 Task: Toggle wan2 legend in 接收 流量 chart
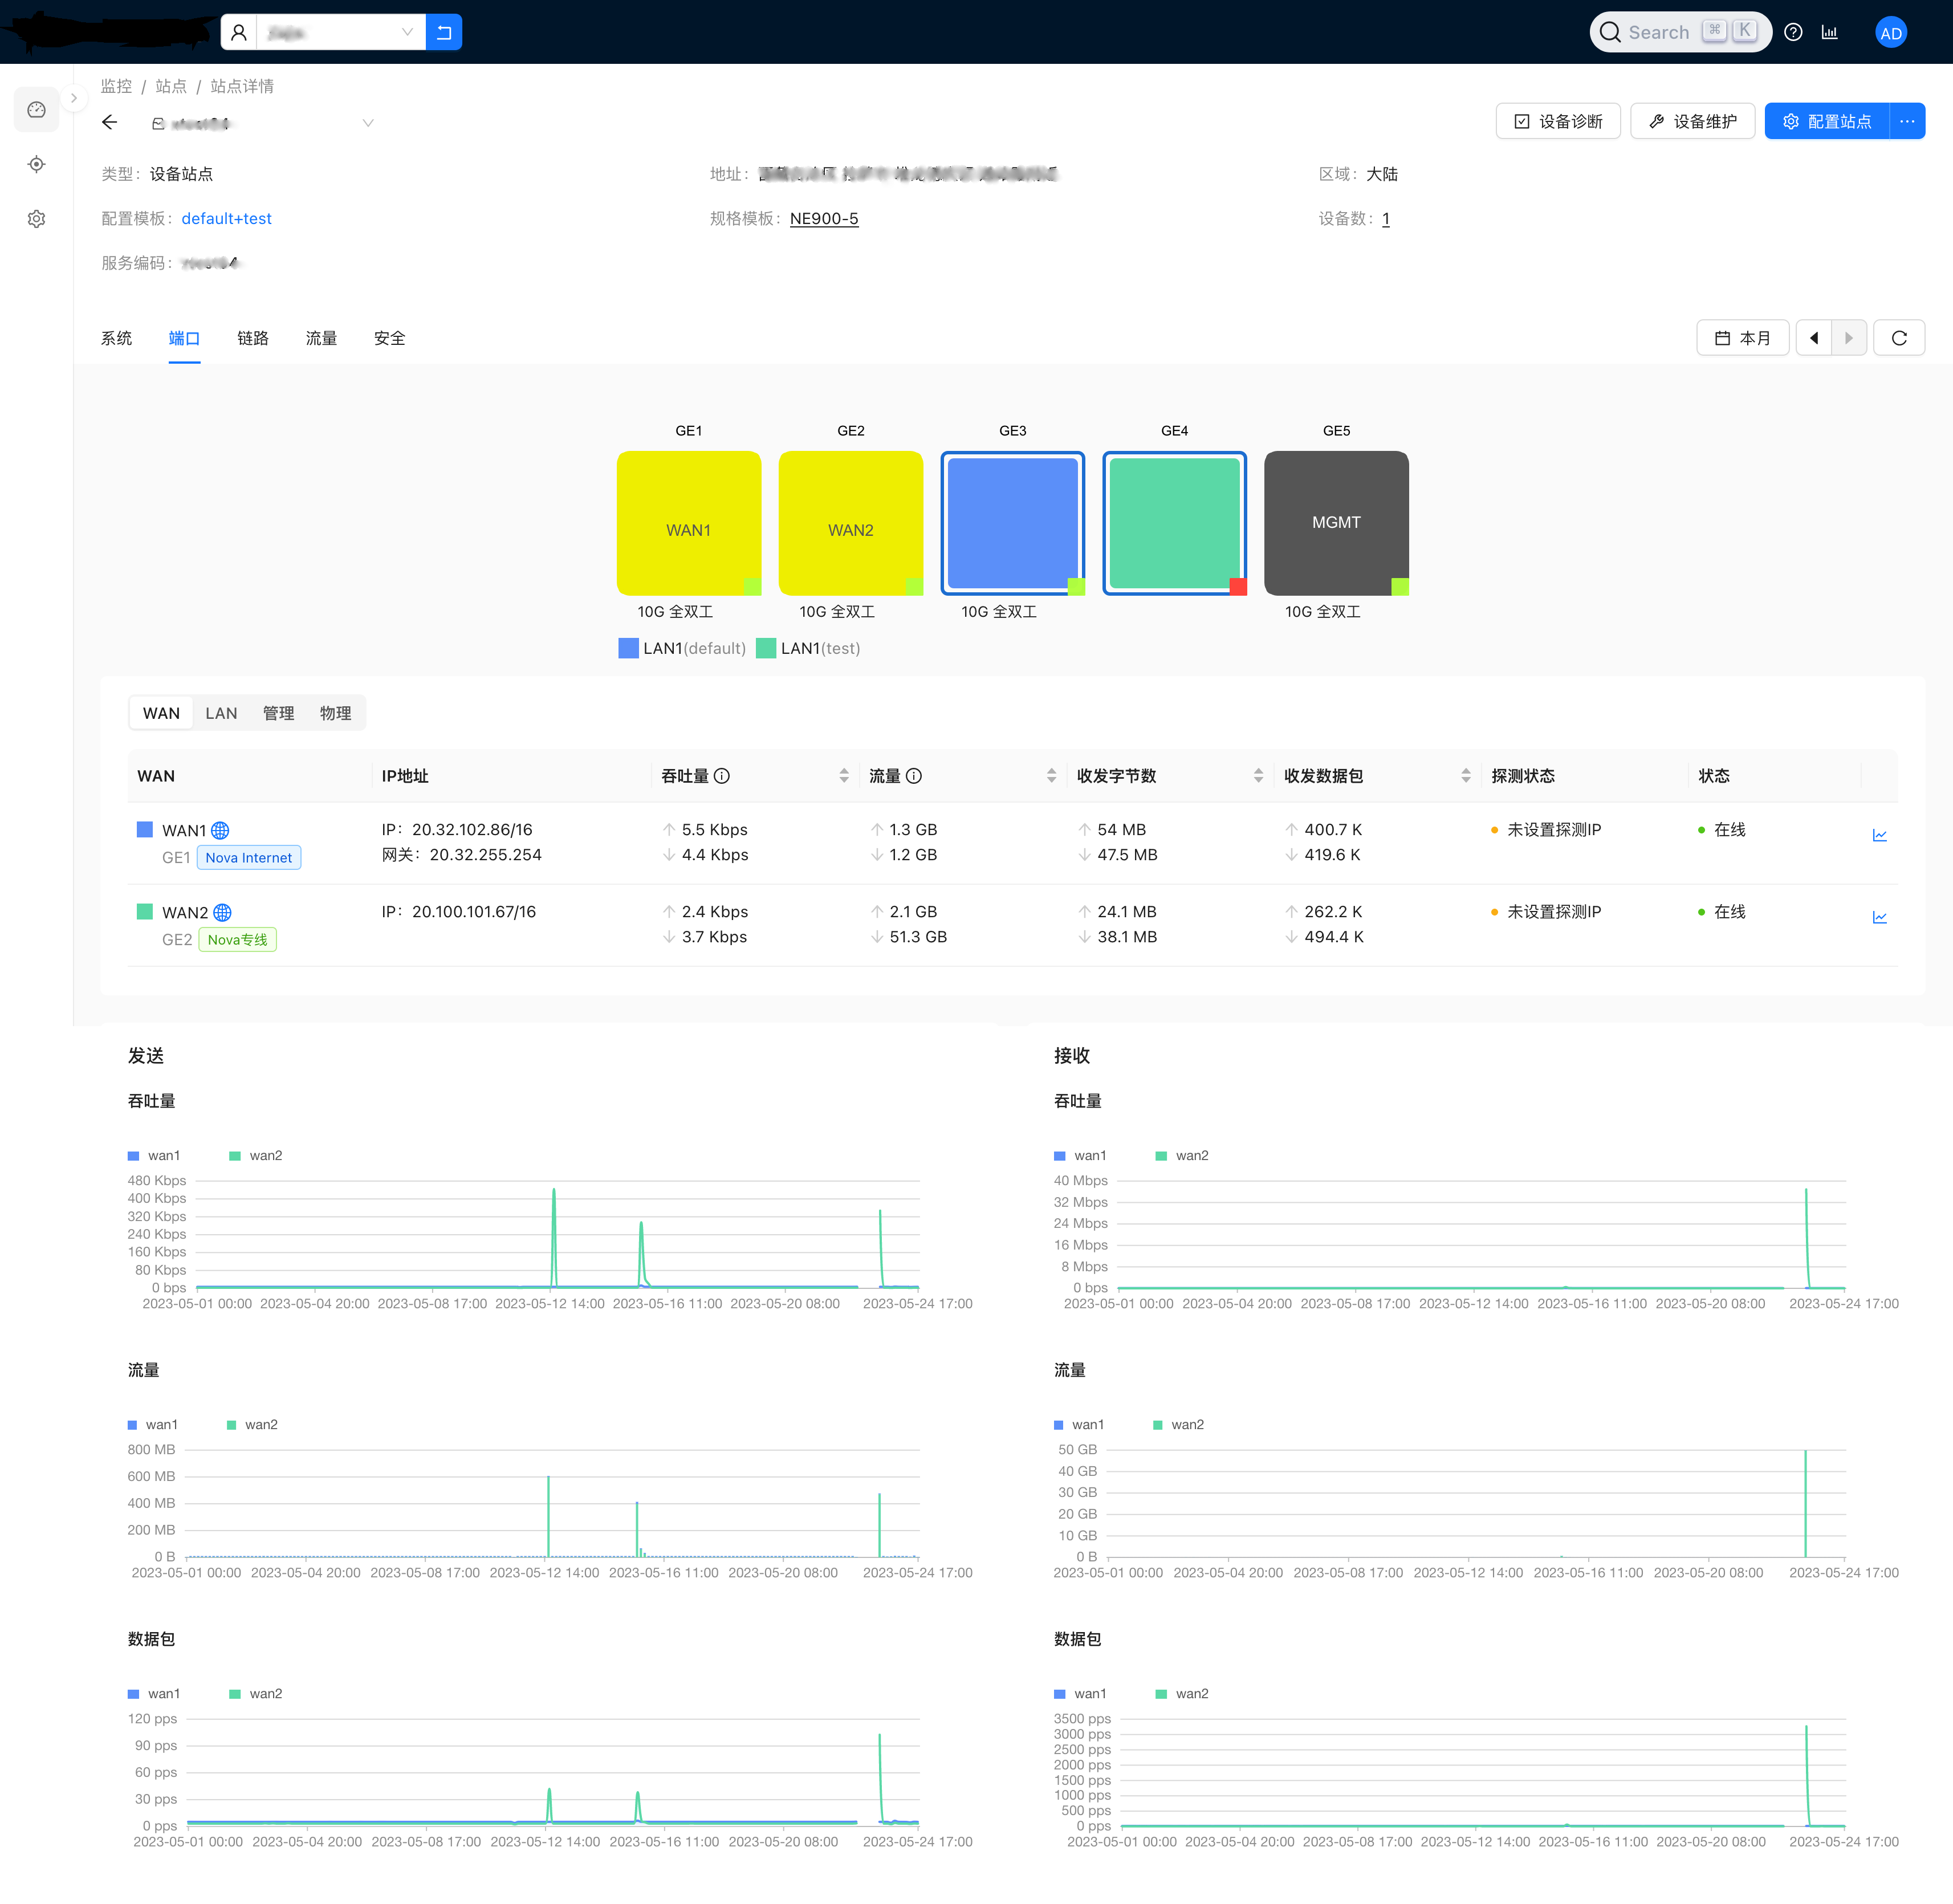pyautogui.click(x=1179, y=1424)
